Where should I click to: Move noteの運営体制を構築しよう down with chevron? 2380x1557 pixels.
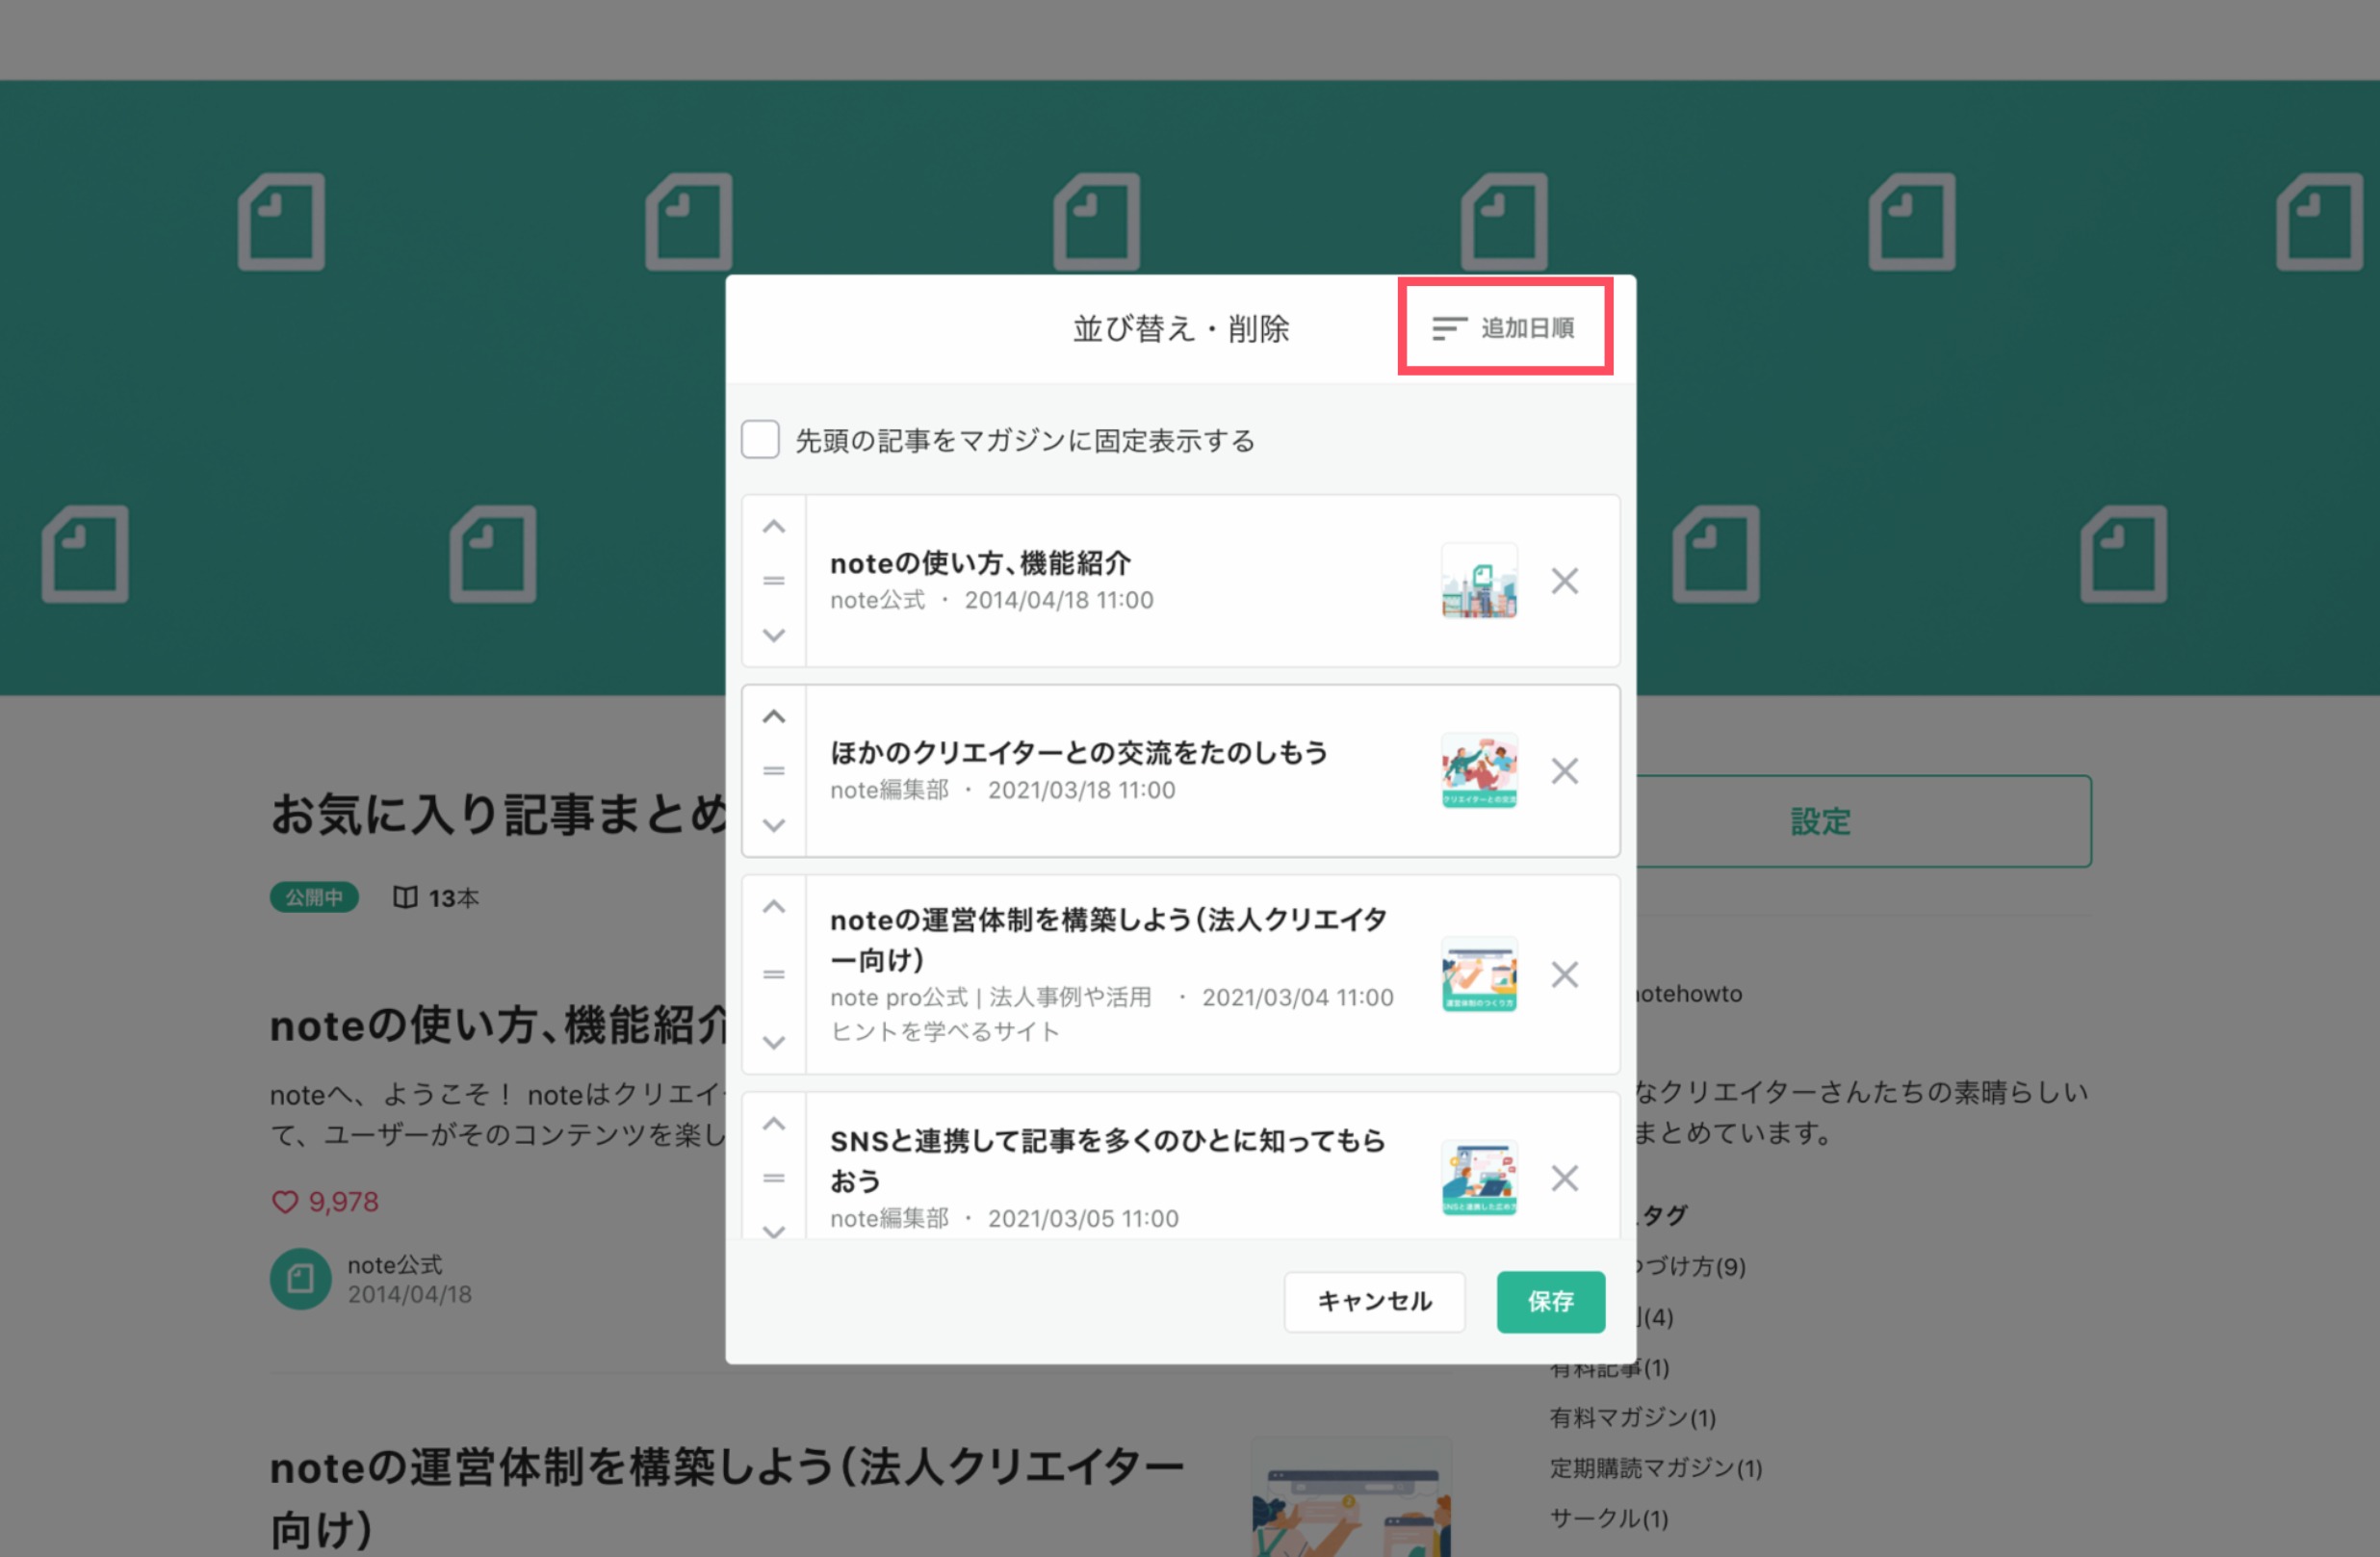coord(774,1042)
